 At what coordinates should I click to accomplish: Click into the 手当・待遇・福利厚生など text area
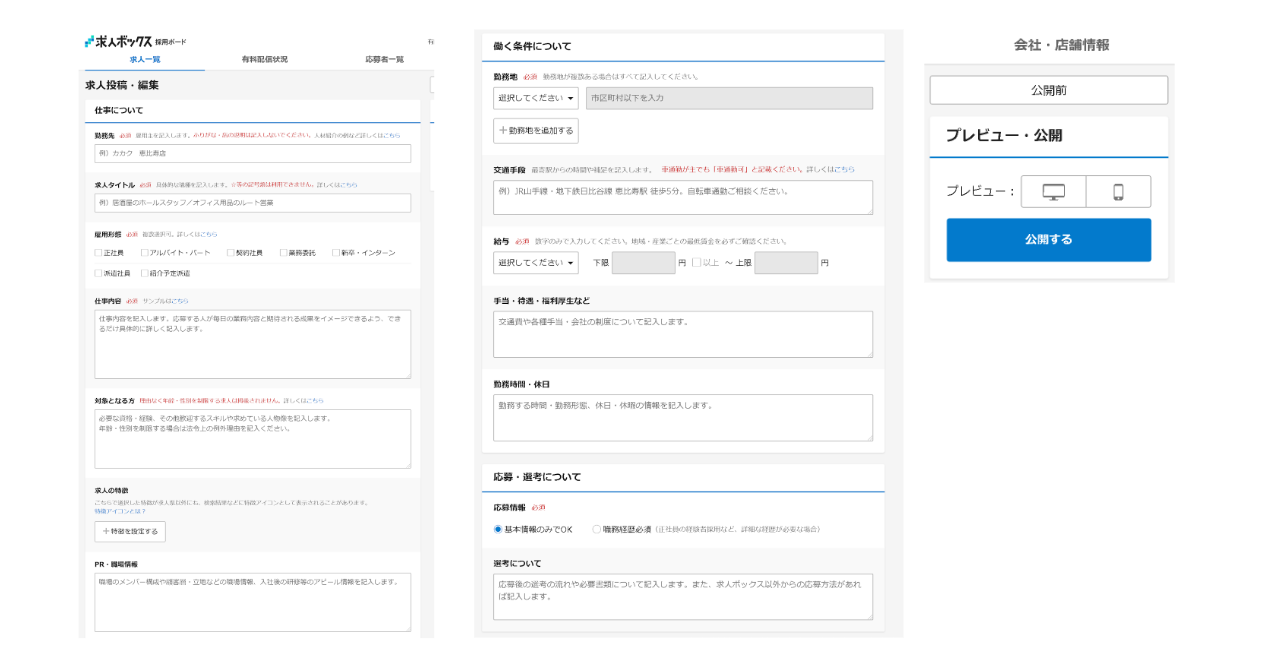[683, 334]
